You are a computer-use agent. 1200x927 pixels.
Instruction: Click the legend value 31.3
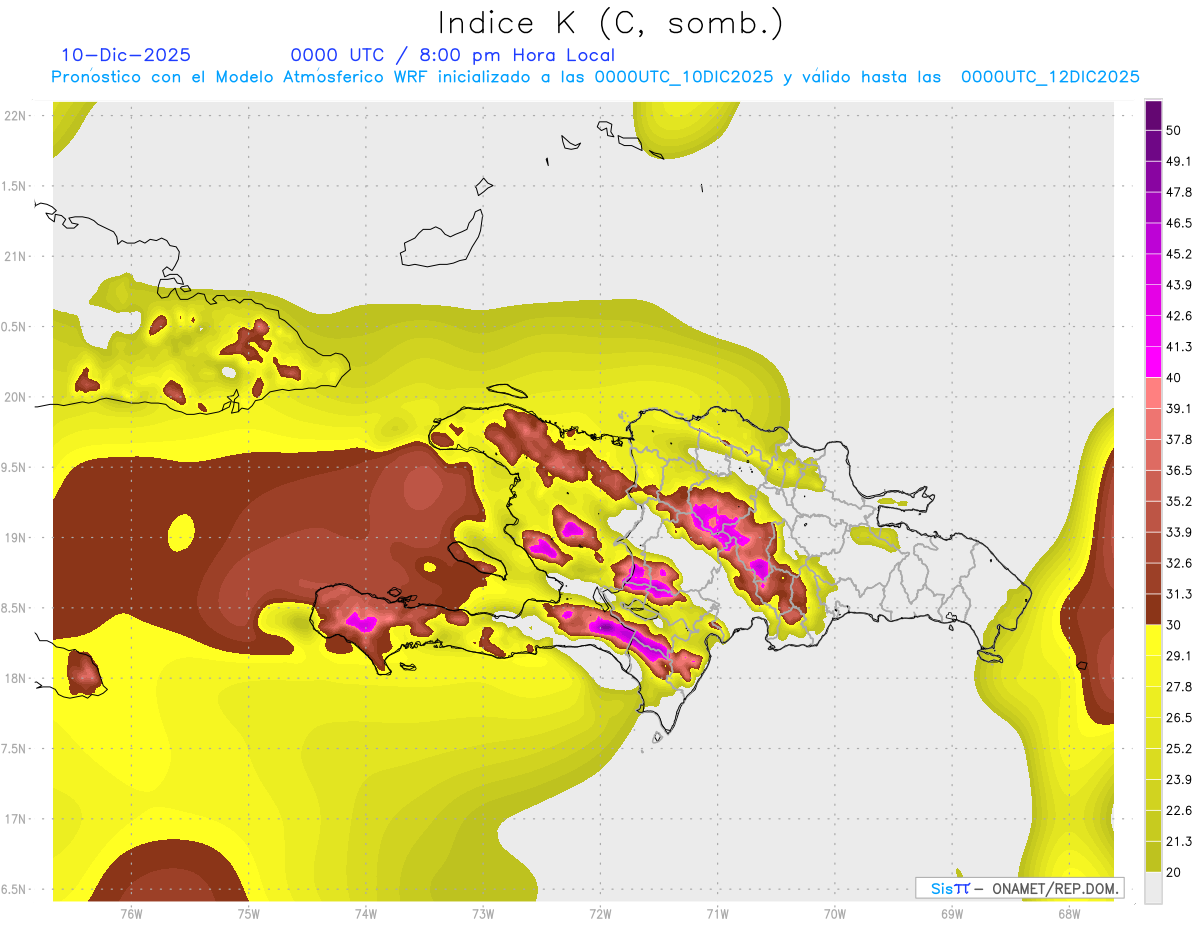click(1178, 594)
